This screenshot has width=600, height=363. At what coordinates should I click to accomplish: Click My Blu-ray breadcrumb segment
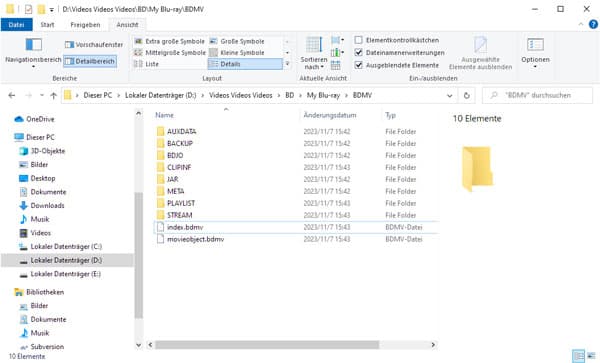click(x=323, y=95)
